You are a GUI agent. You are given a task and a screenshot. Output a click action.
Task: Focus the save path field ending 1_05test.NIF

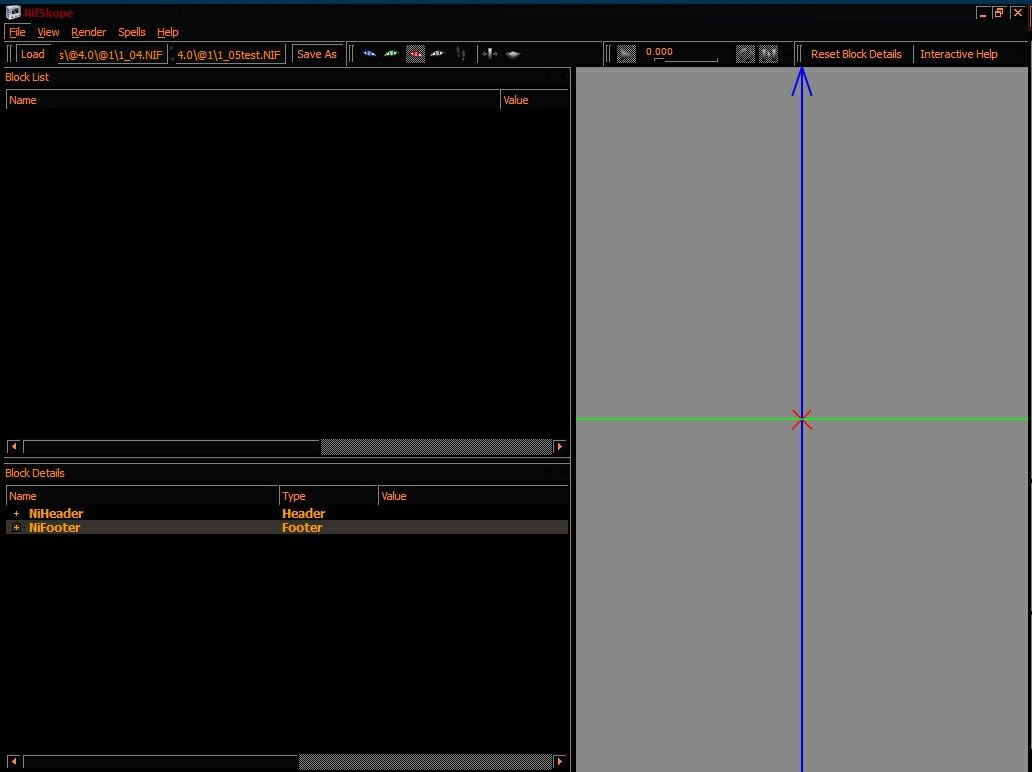coord(230,55)
